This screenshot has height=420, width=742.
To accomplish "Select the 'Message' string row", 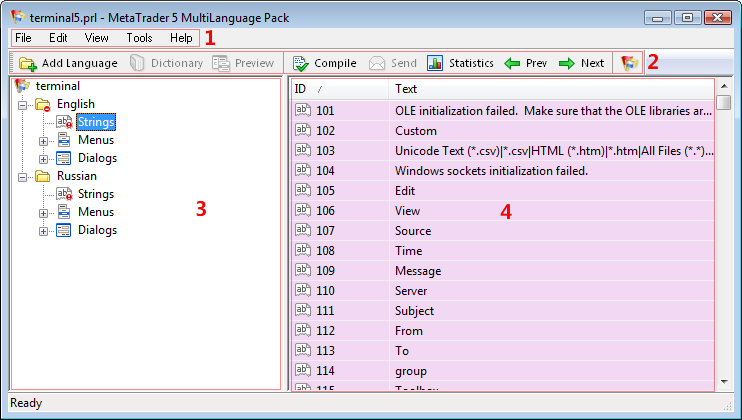I will (x=502, y=271).
